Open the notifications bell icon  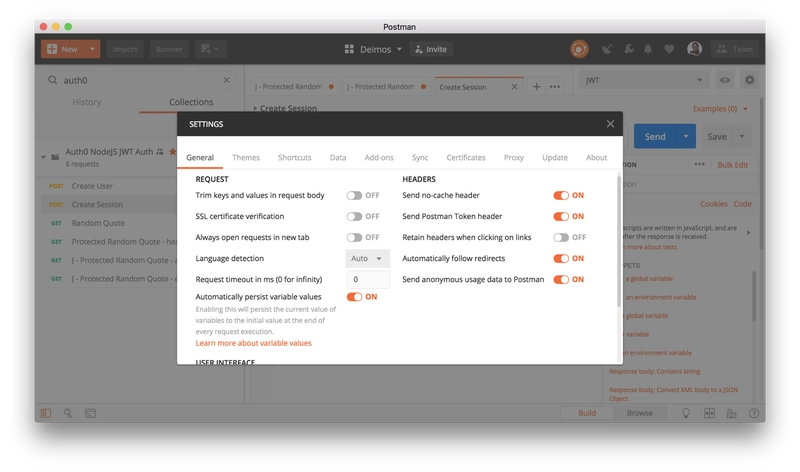point(648,49)
